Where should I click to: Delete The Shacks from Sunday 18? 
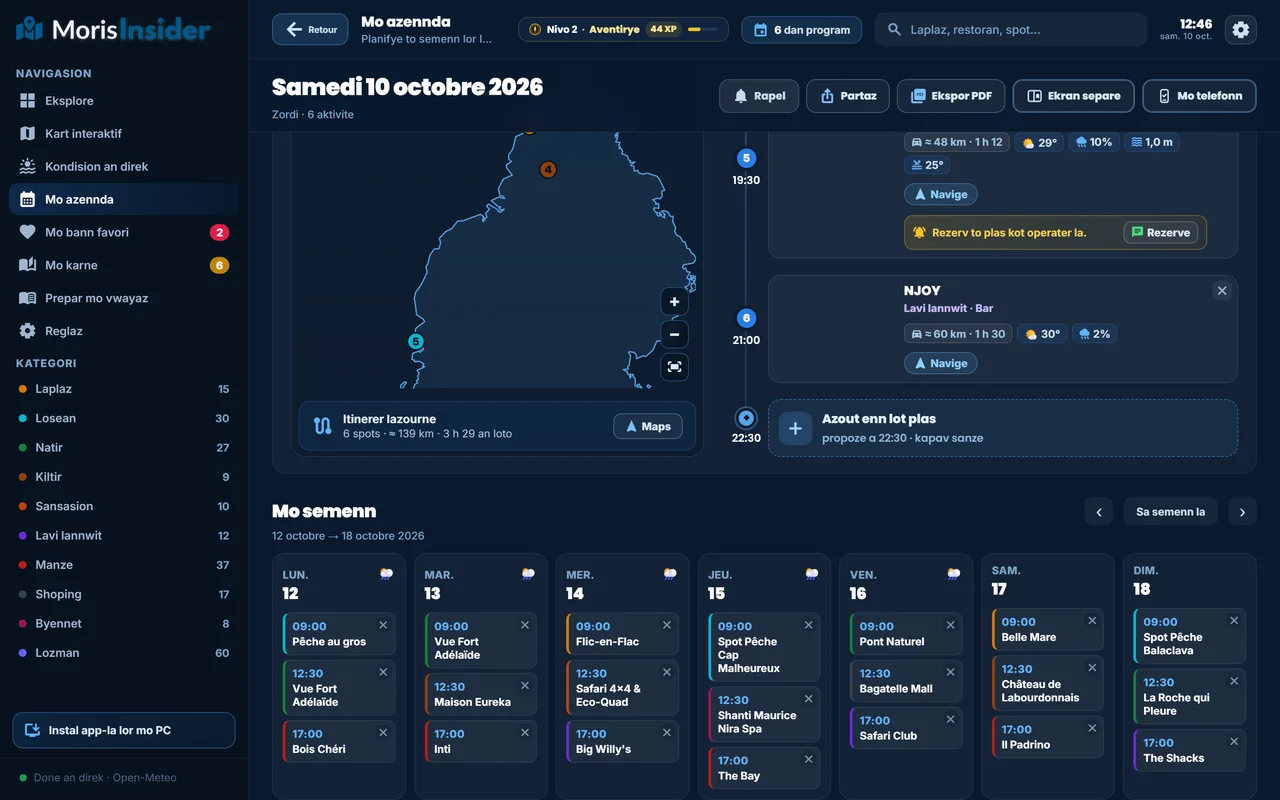1235,742
